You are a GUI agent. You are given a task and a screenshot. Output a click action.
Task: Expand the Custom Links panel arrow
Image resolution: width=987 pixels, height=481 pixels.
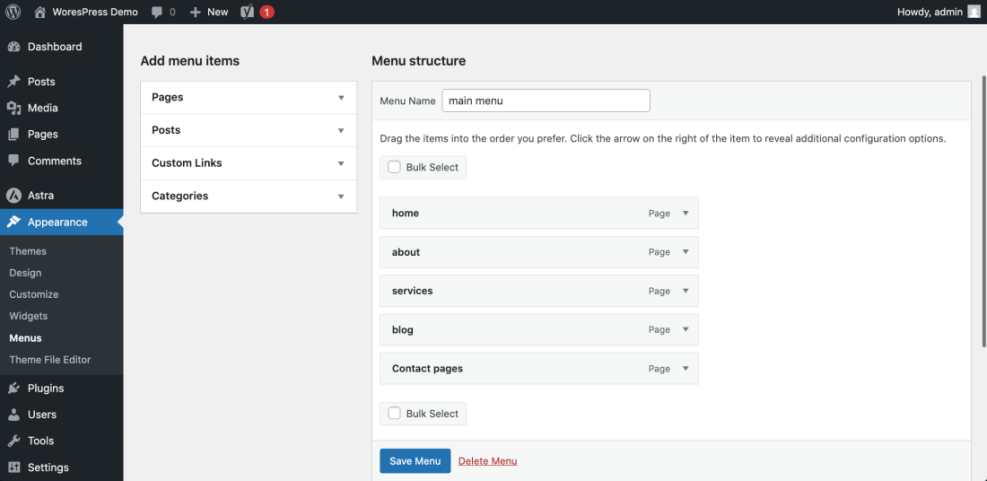[341, 163]
